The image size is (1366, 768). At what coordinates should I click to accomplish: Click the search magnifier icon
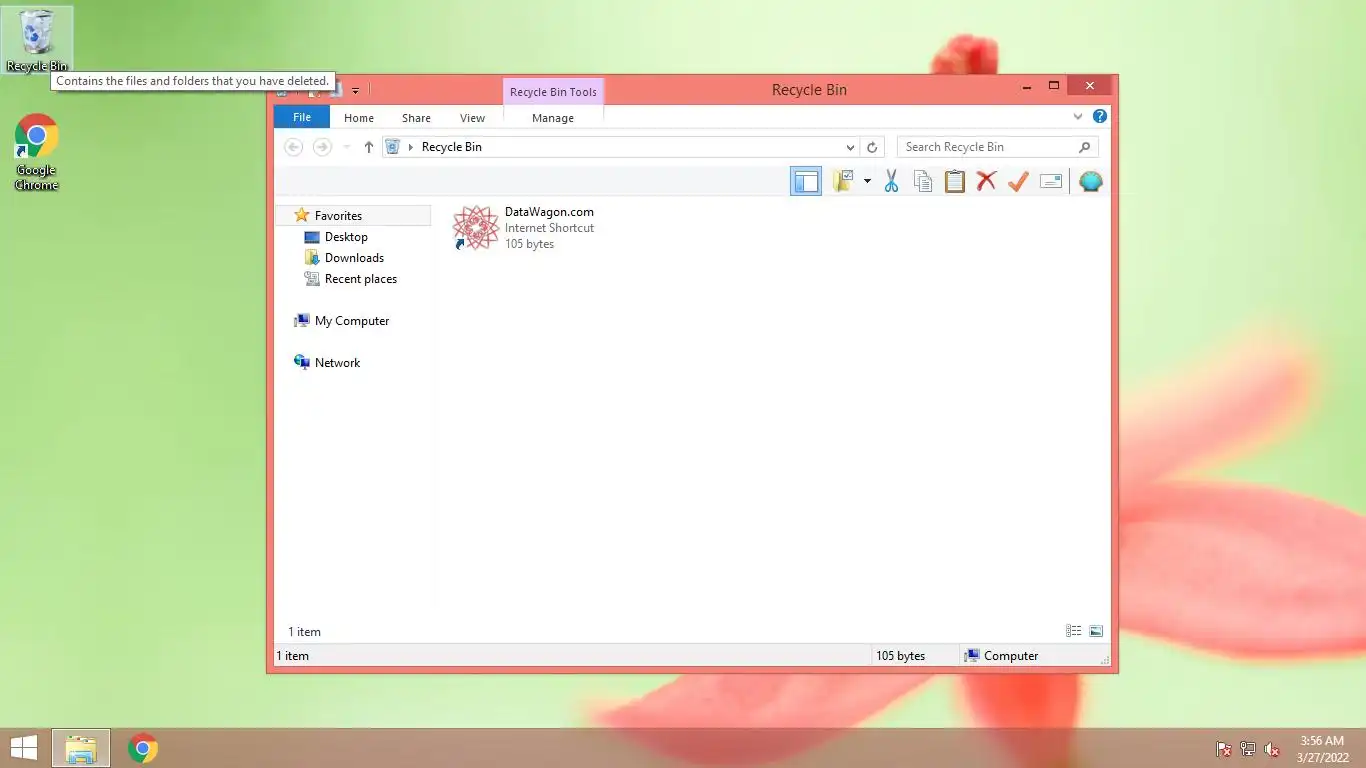click(1085, 147)
